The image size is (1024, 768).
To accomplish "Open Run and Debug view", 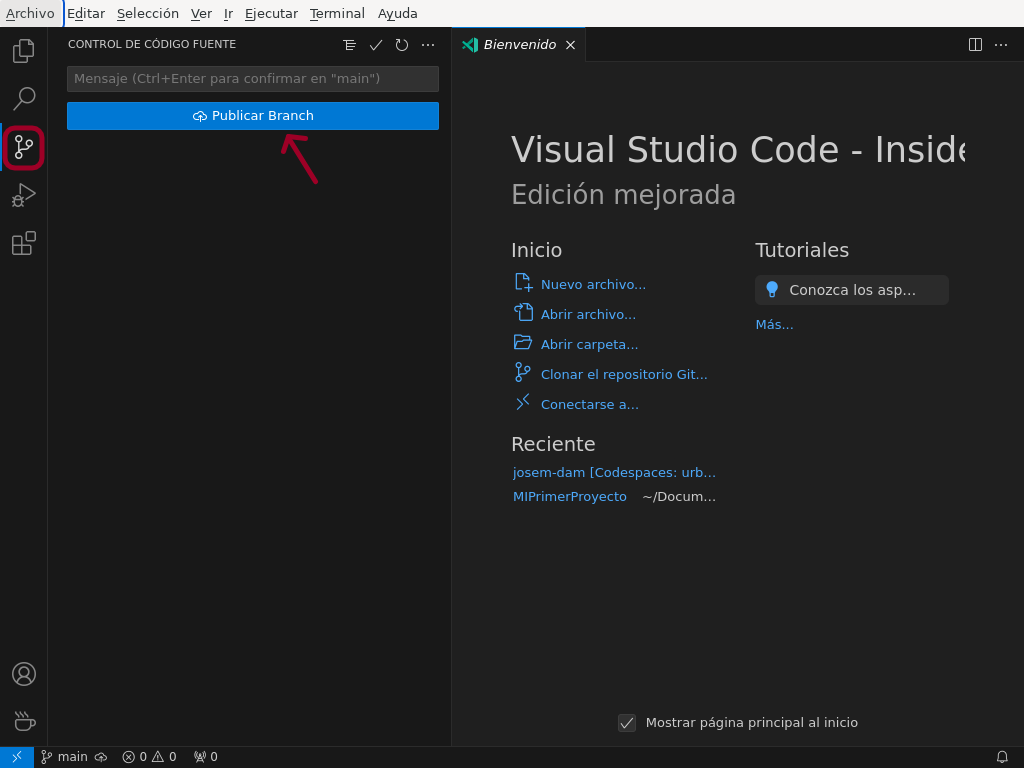I will pyautogui.click(x=24, y=195).
